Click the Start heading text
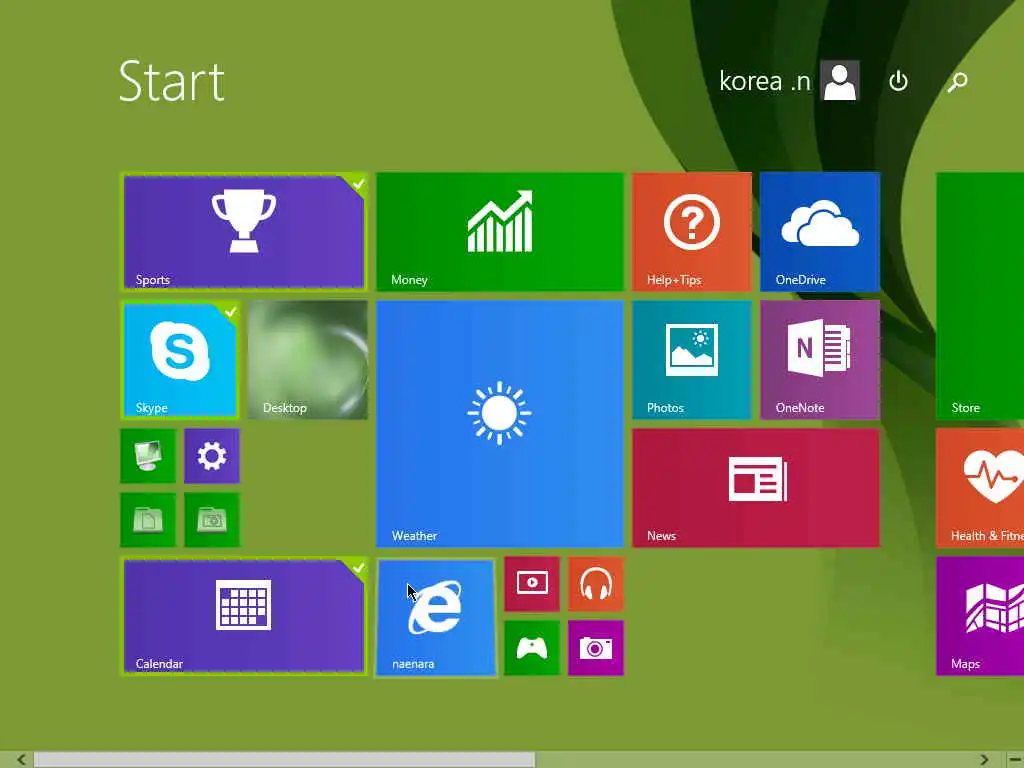This screenshot has width=1024, height=768. (172, 82)
